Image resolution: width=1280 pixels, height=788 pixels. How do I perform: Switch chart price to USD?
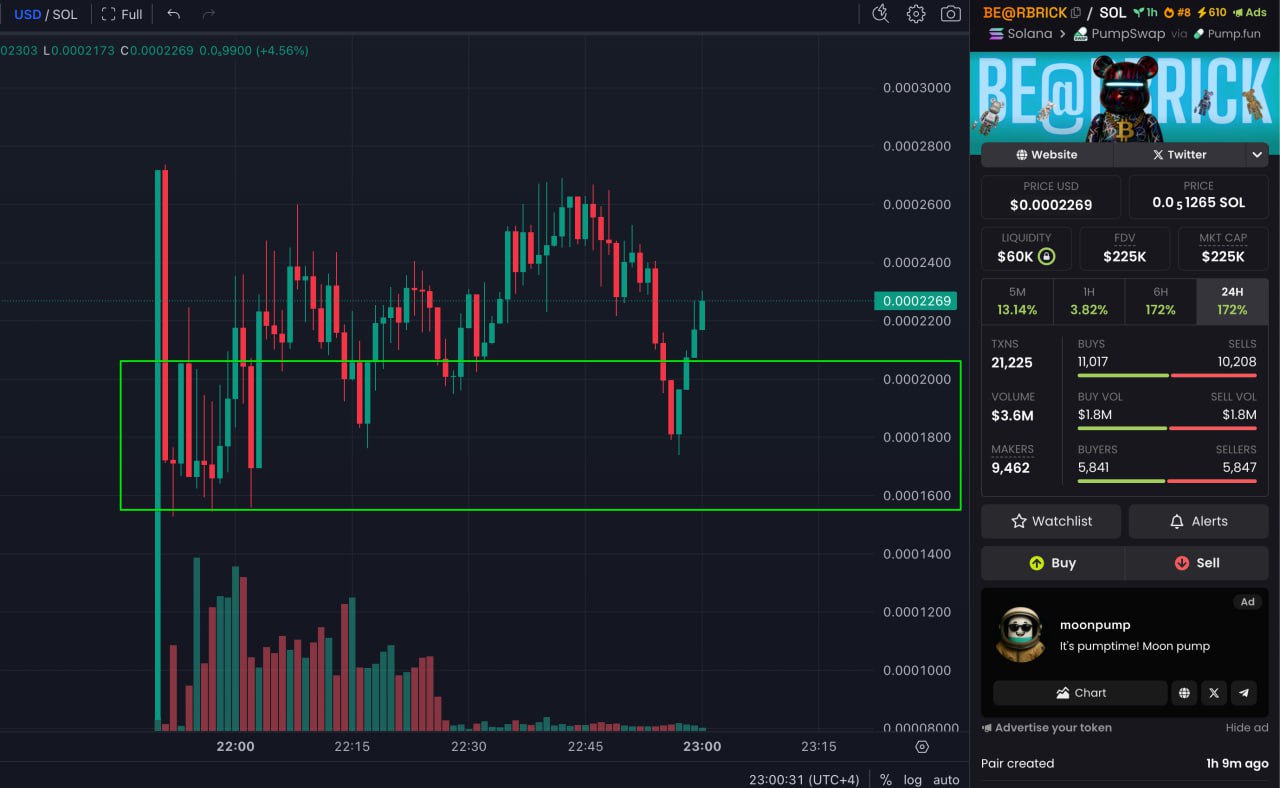pos(28,14)
